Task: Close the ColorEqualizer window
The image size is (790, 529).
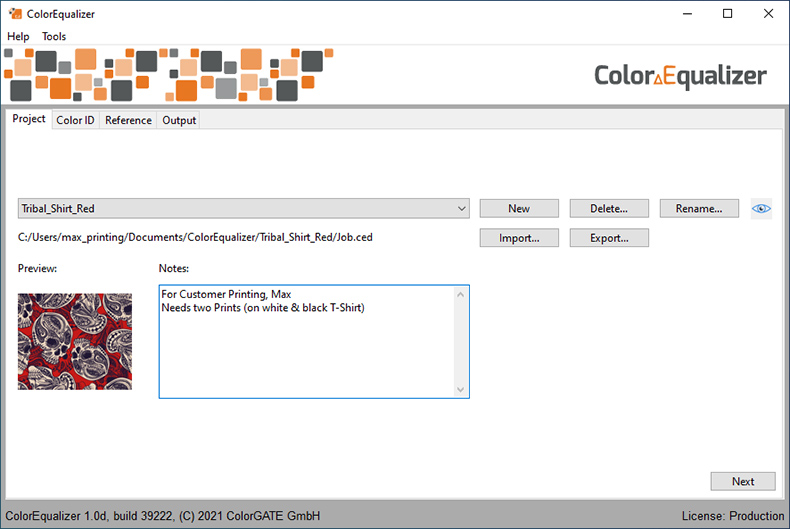Action: (768, 14)
